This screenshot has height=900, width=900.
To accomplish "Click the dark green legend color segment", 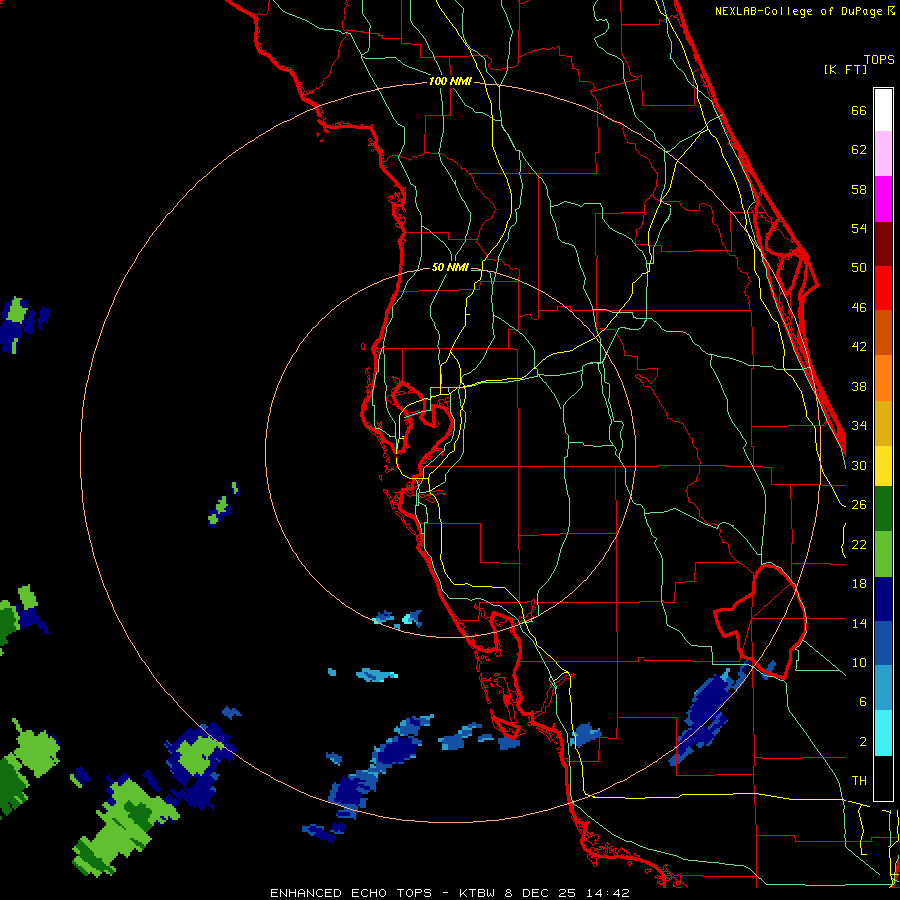I will (883, 509).
